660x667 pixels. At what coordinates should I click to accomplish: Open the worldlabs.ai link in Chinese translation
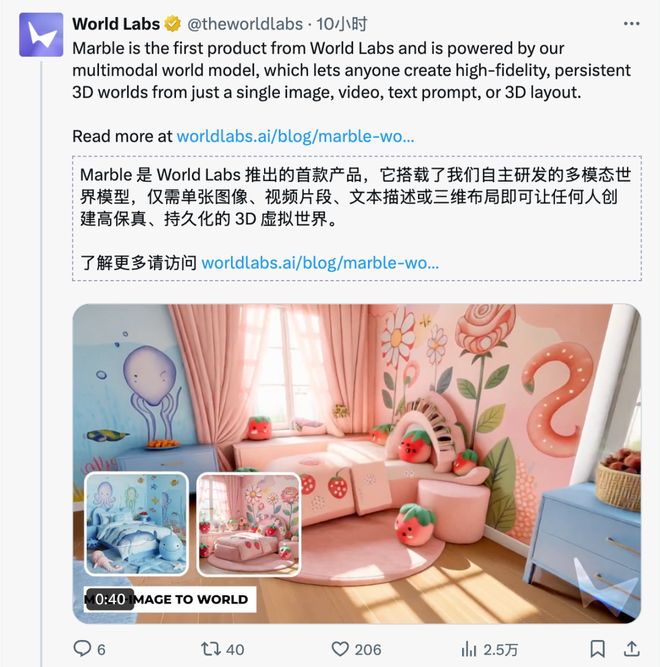point(320,262)
